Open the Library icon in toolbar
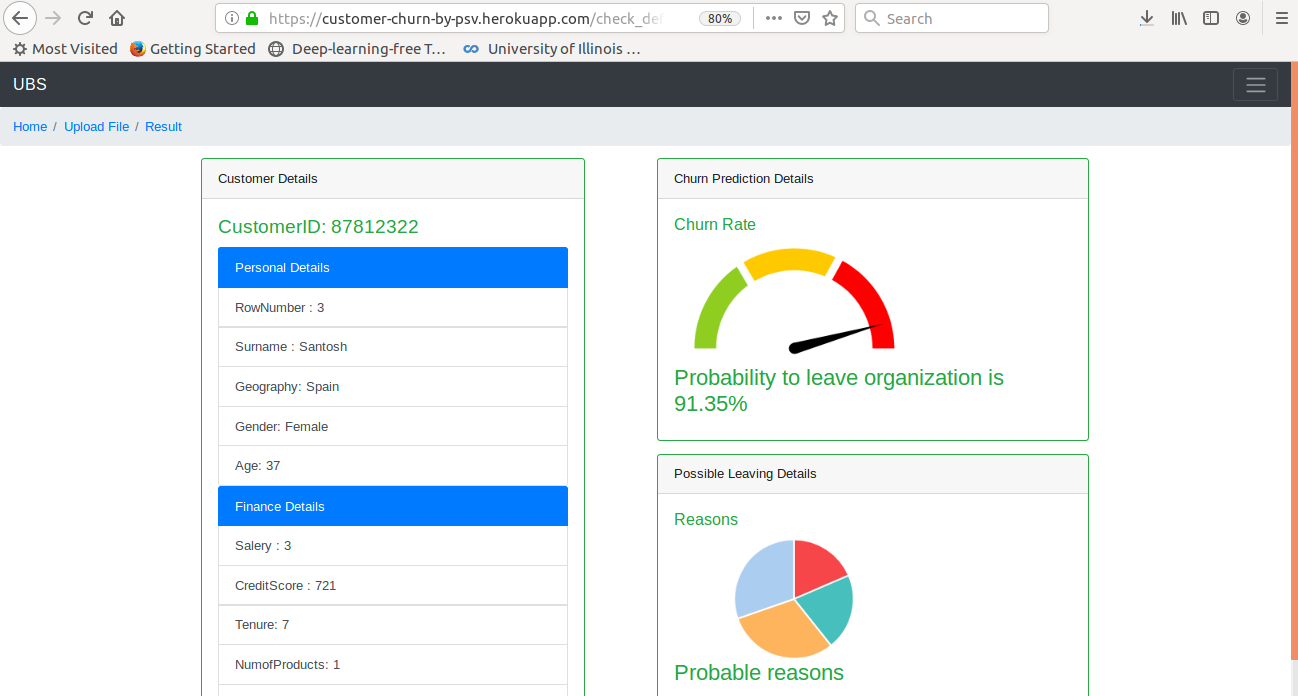The width and height of the screenshot is (1298, 696). [x=1179, y=18]
